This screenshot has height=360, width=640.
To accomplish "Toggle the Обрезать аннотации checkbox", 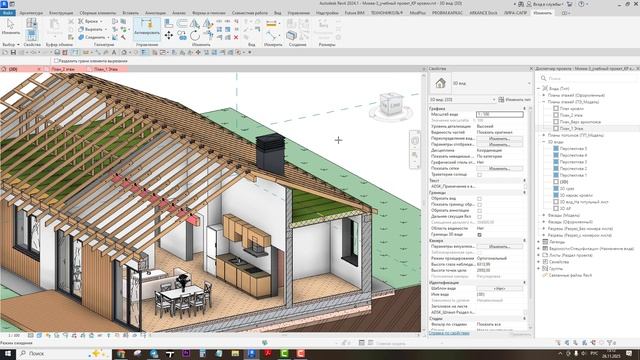I will click(479, 211).
